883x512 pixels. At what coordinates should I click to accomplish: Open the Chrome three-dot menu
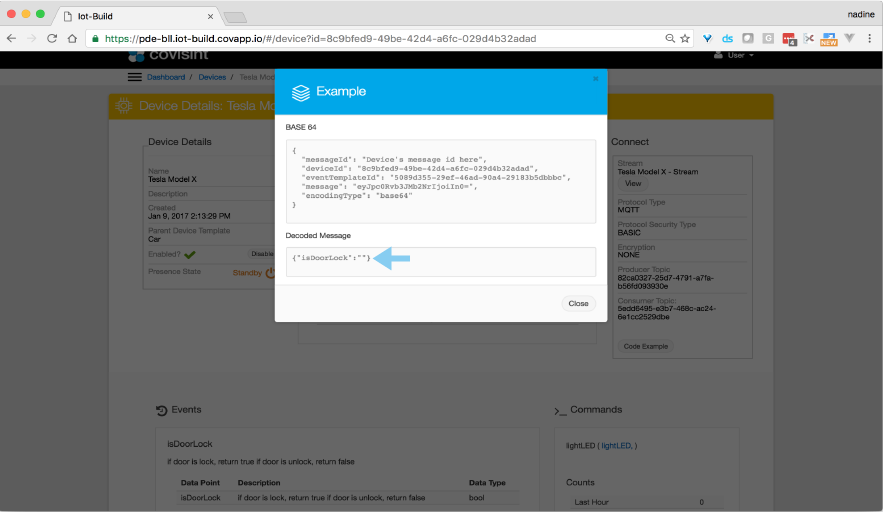(x=868, y=39)
